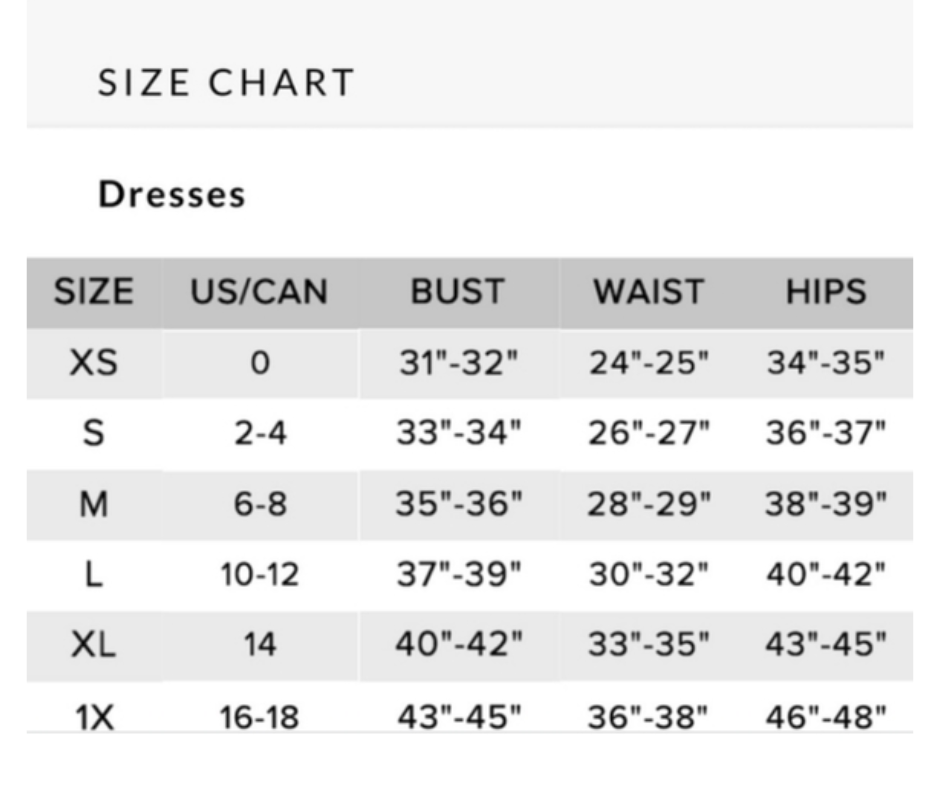This screenshot has height=788, width=940.
Task: Select the HIPS column header
Action: pos(825,292)
